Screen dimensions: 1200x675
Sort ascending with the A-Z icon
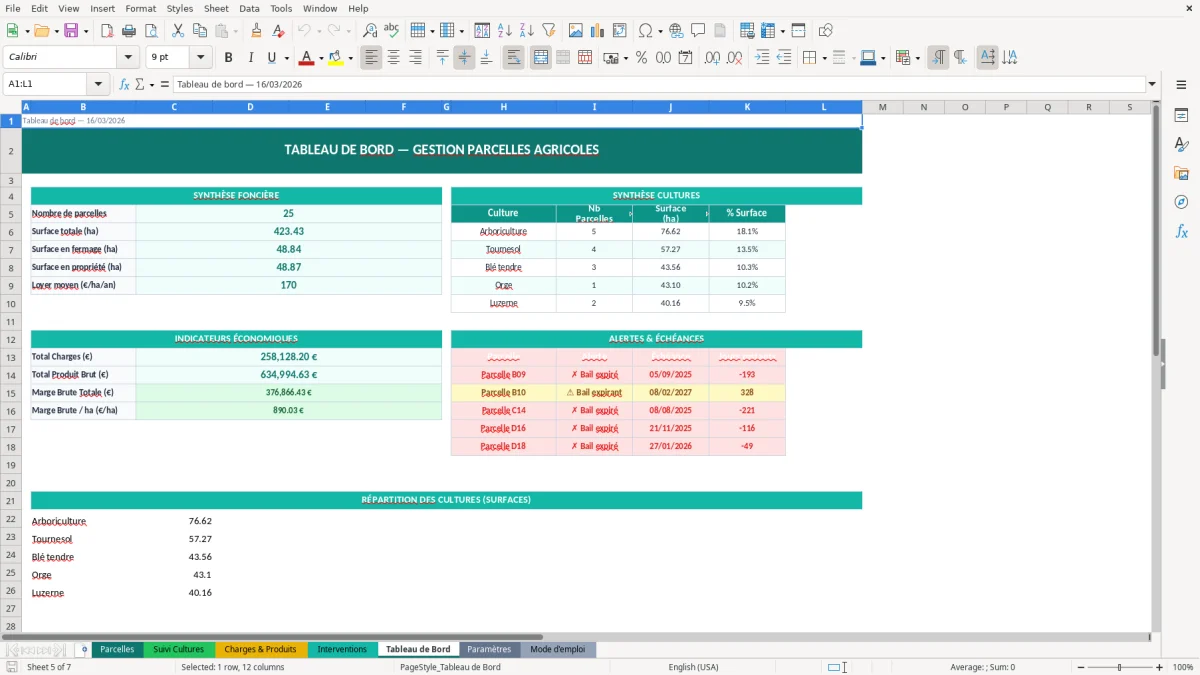505,31
